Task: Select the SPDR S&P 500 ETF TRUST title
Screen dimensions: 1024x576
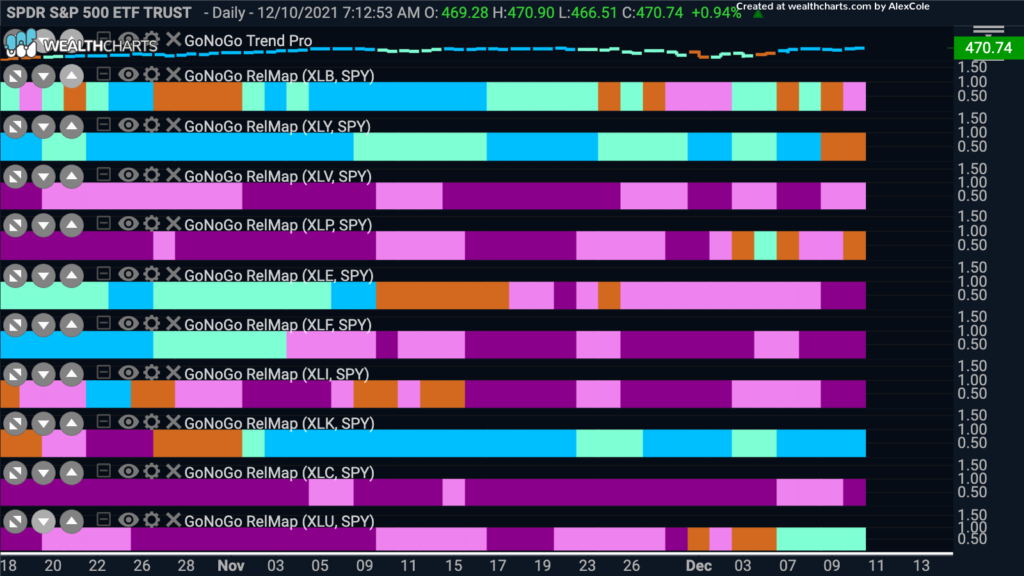Action: [99, 12]
